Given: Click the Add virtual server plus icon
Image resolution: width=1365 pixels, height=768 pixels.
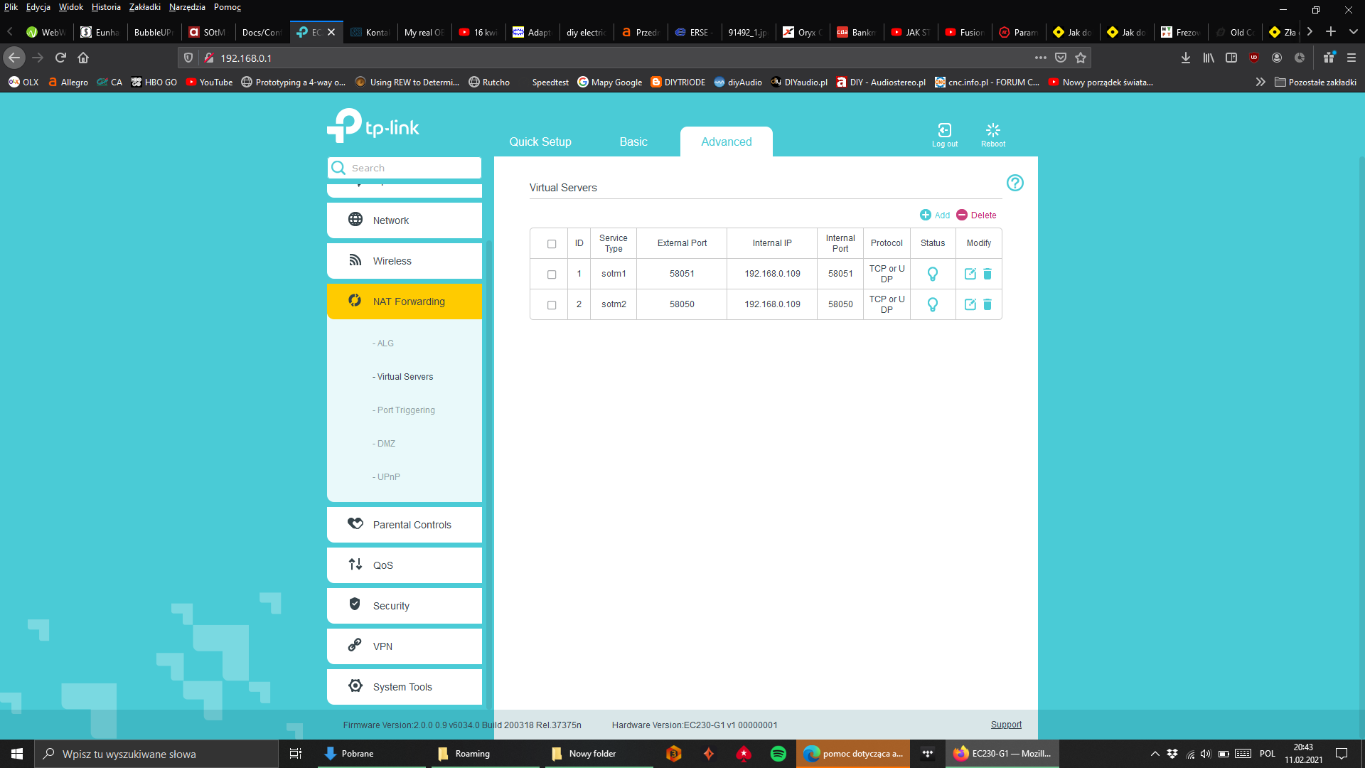Looking at the screenshot, I should pos(925,215).
